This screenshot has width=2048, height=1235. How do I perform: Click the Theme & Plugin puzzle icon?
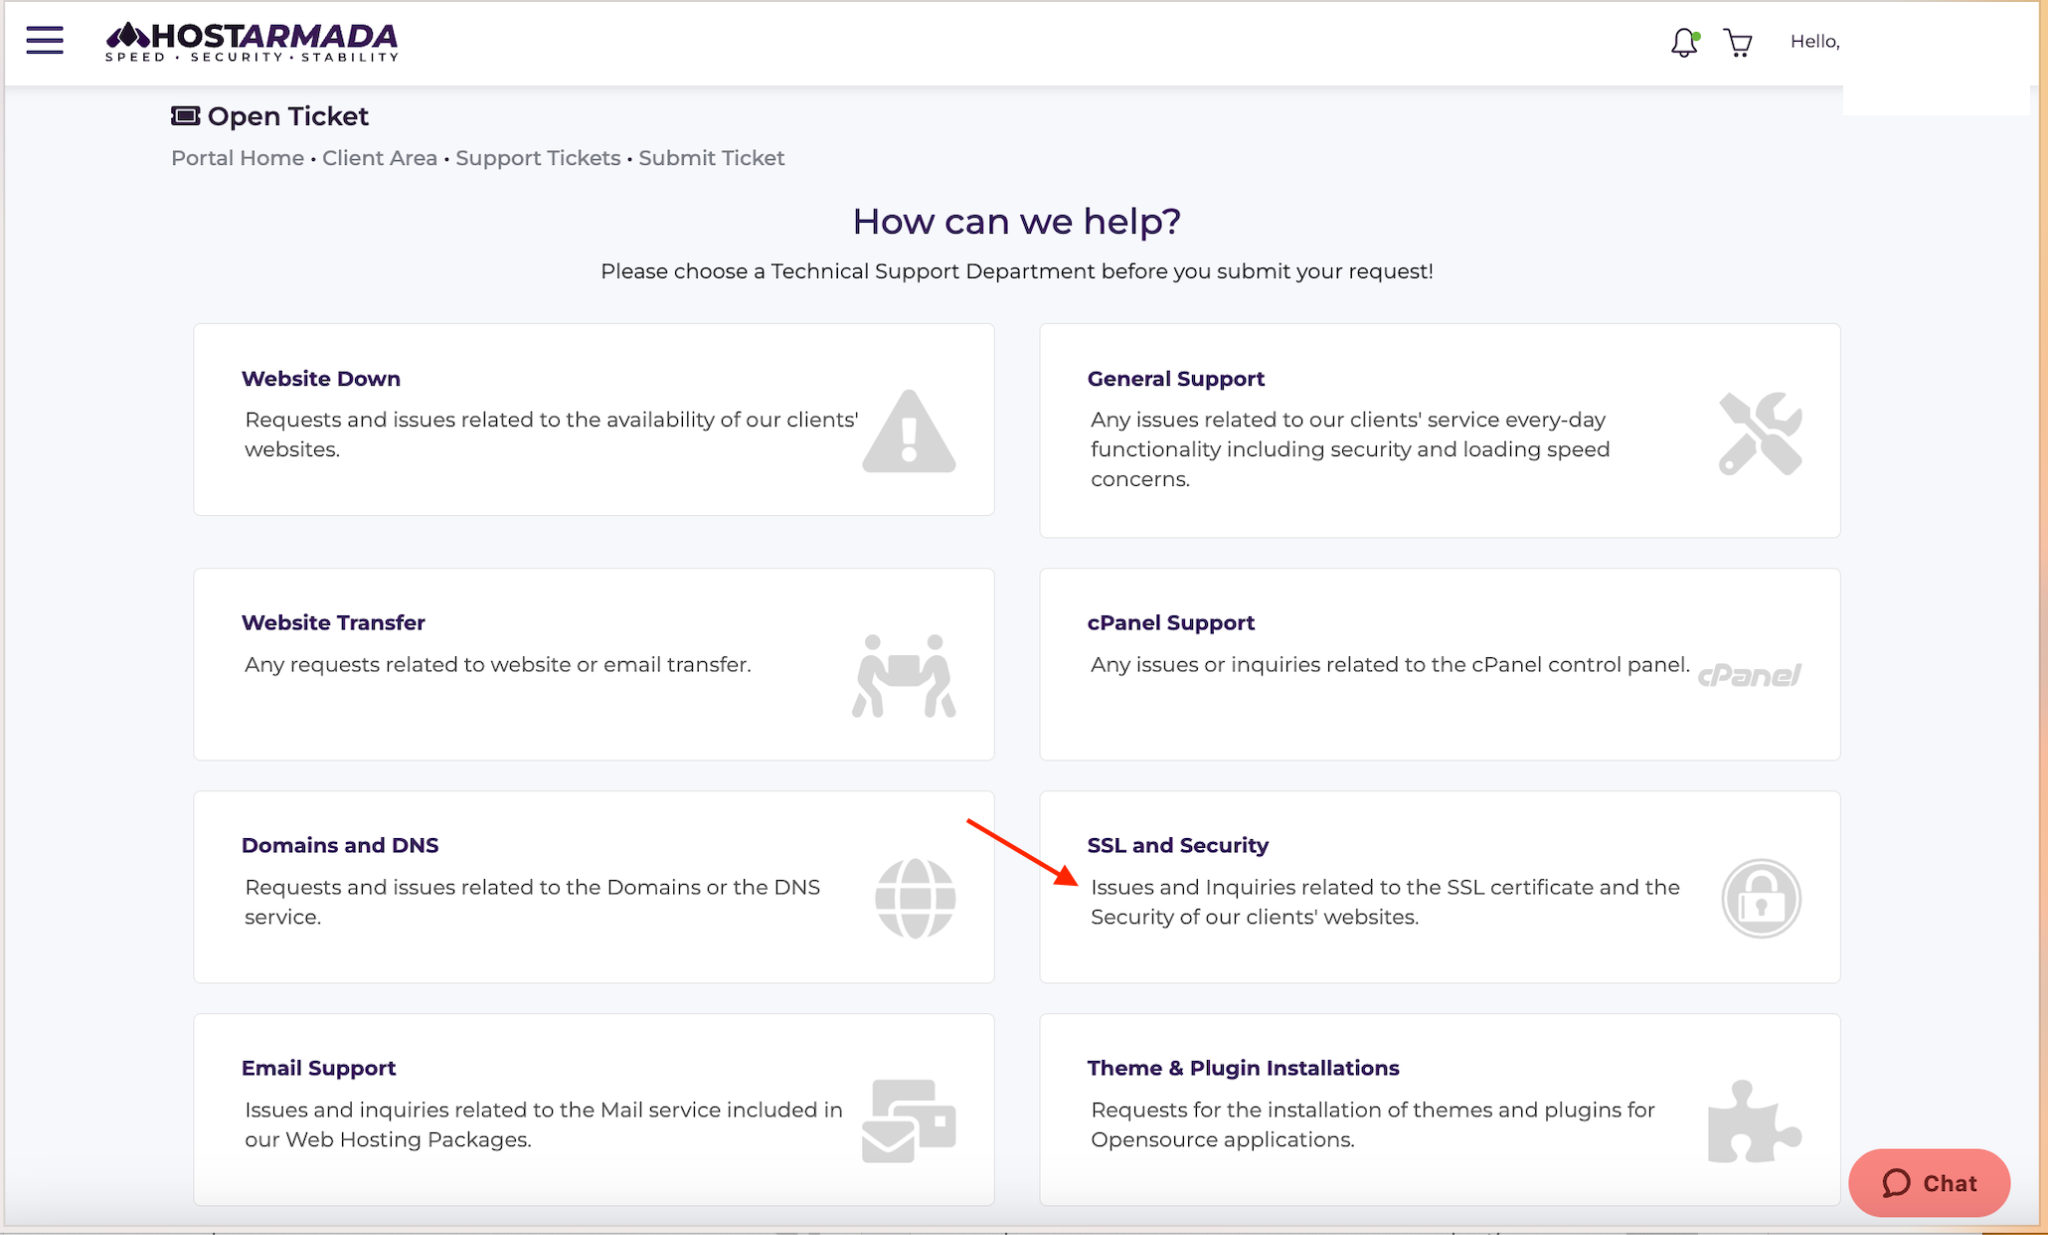pos(1754,1121)
